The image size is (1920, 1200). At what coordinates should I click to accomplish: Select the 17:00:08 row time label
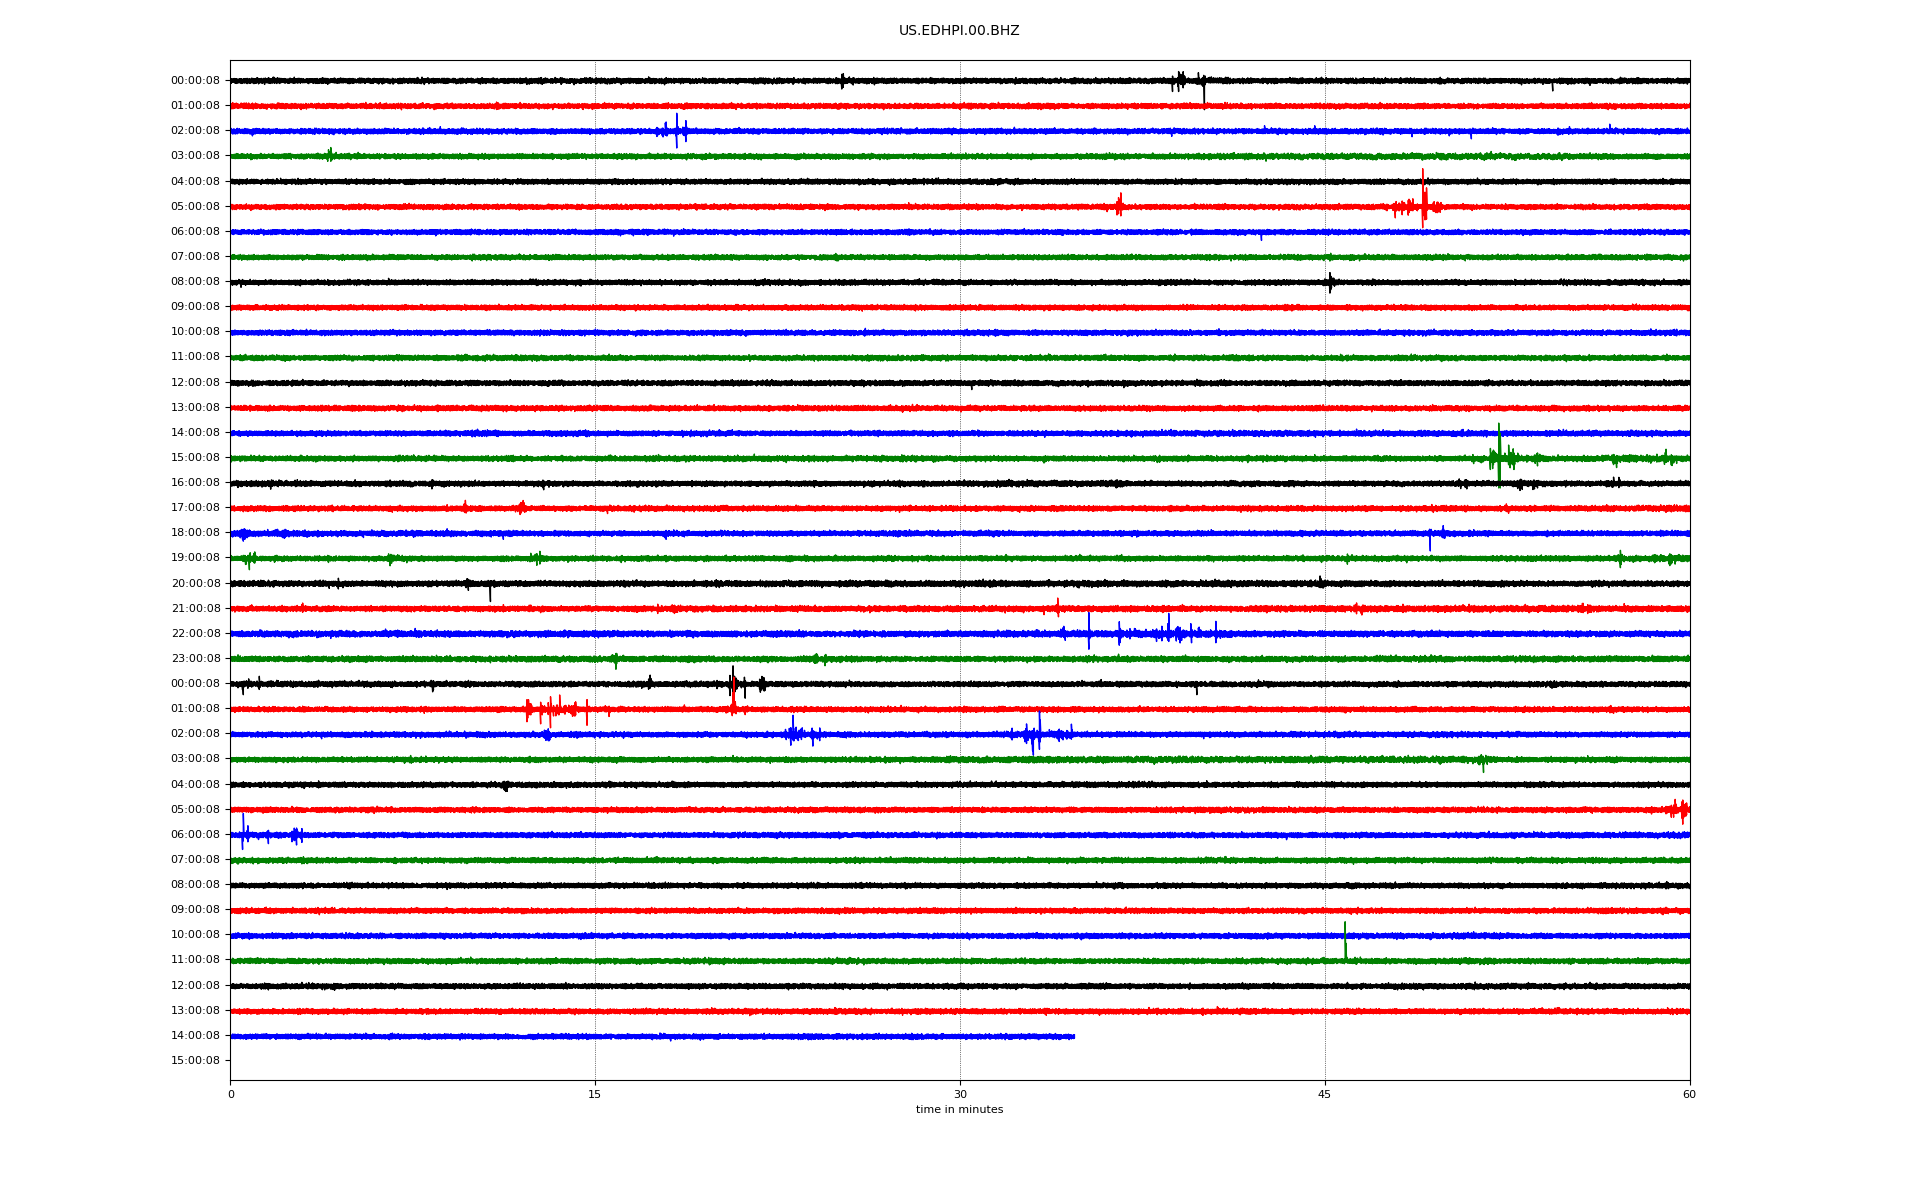(195, 508)
